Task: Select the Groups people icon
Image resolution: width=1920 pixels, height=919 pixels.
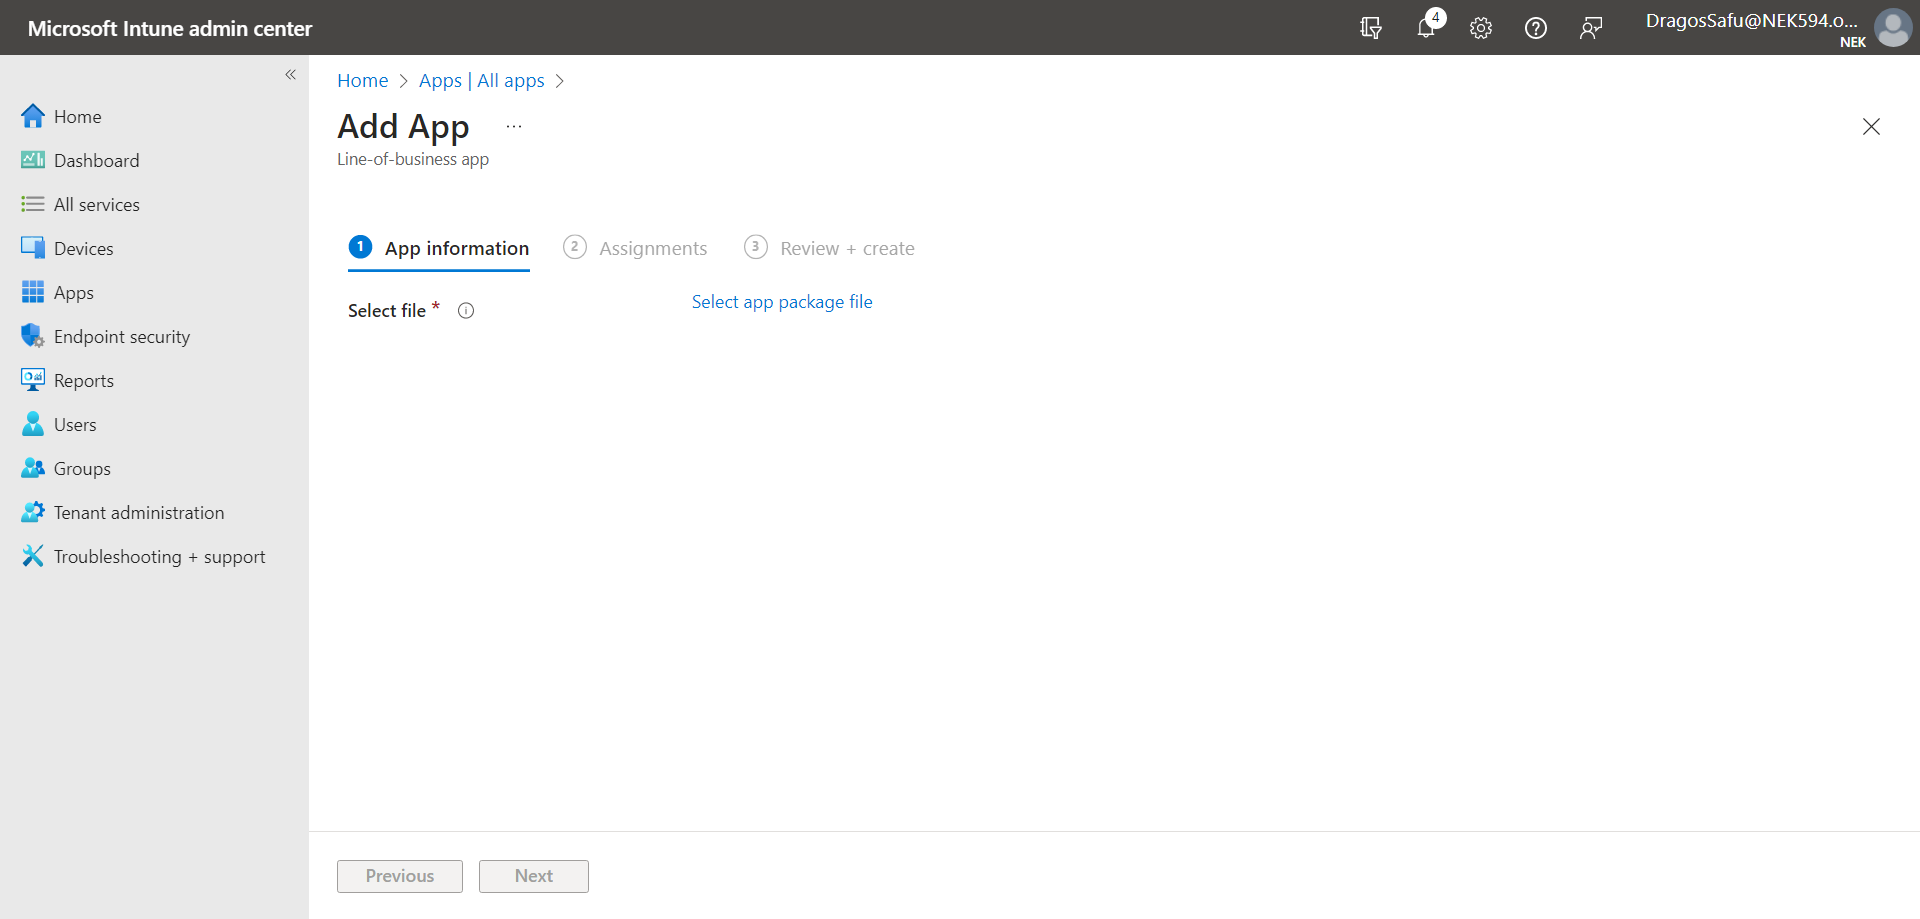Action: pyautogui.click(x=33, y=468)
